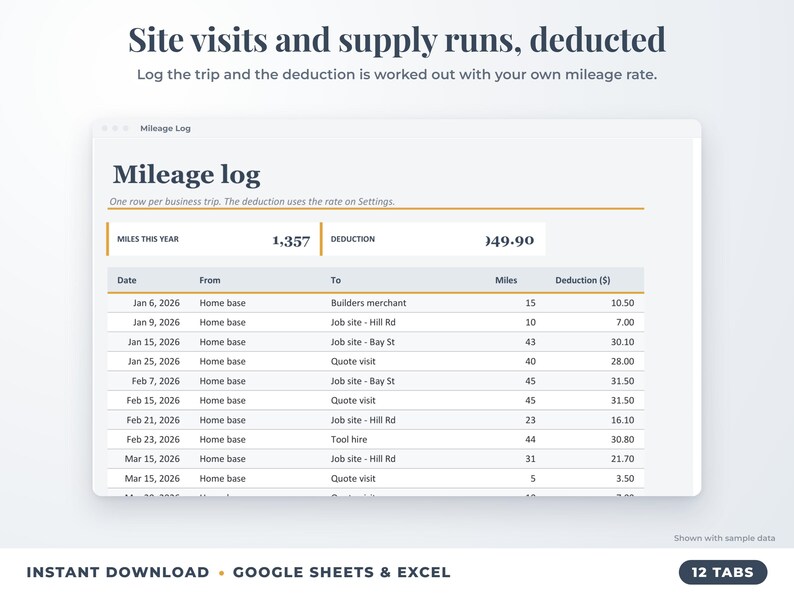Screen dimensions: 794x596
Task: Click "Quote visit" in the Jan 25 row
Action: pyautogui.click(x=353, y=361)
